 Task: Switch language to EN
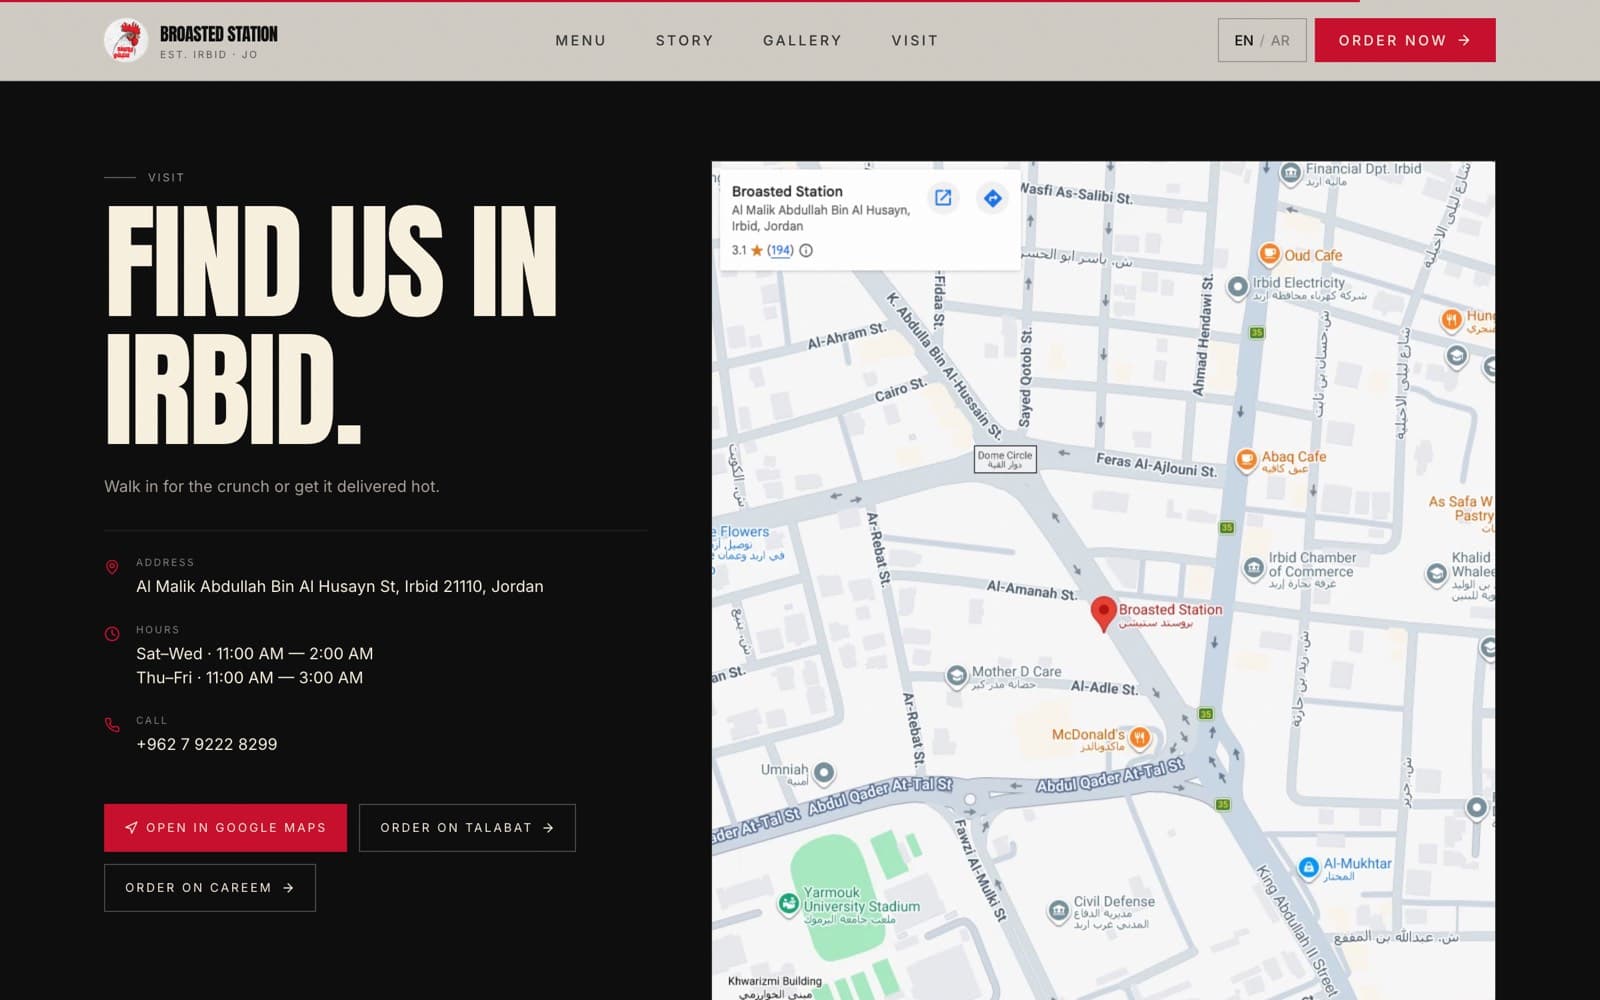coord(1244,41)
